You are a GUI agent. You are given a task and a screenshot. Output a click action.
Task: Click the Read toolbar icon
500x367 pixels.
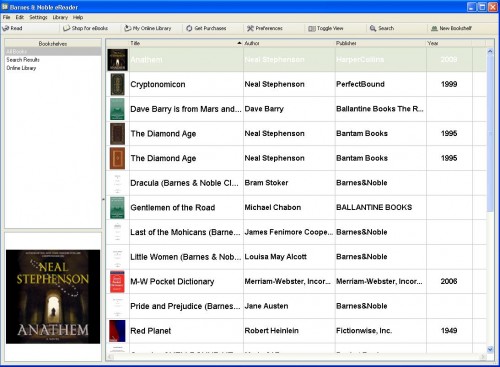point(6,28)
